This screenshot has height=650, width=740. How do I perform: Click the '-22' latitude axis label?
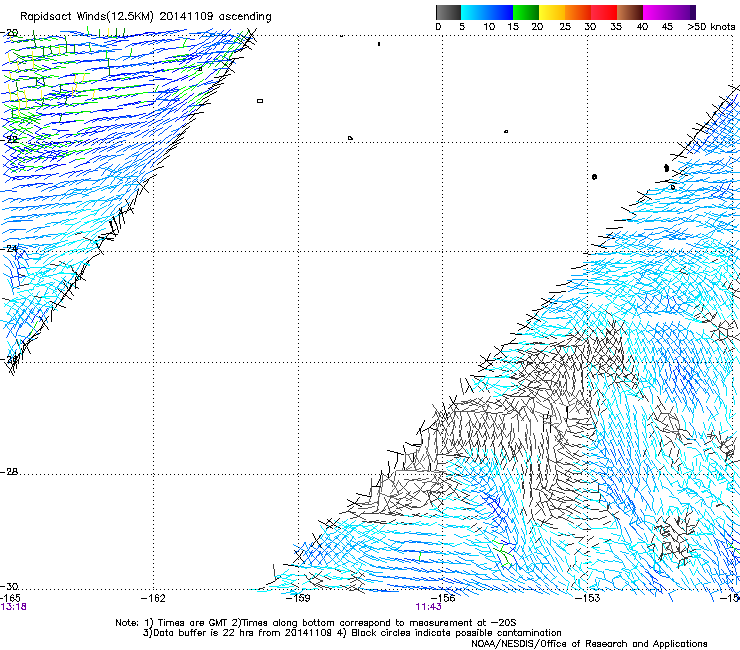(x=9, y=139)
